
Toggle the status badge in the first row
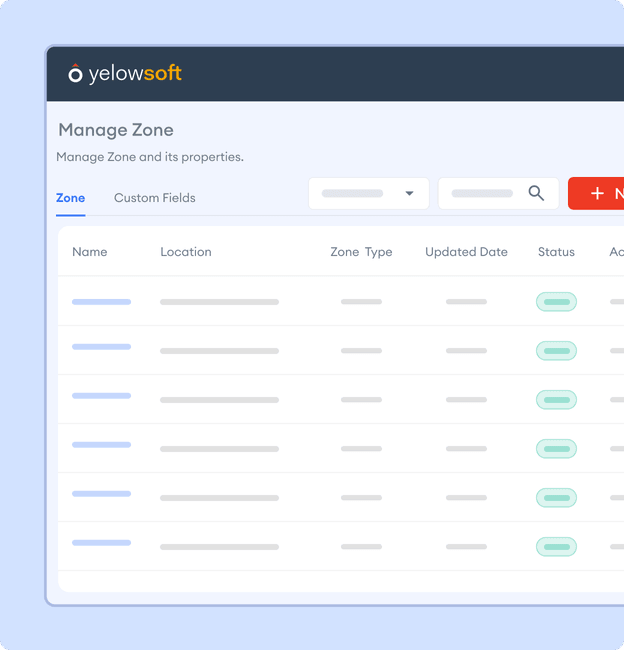(x=556, y=302)
